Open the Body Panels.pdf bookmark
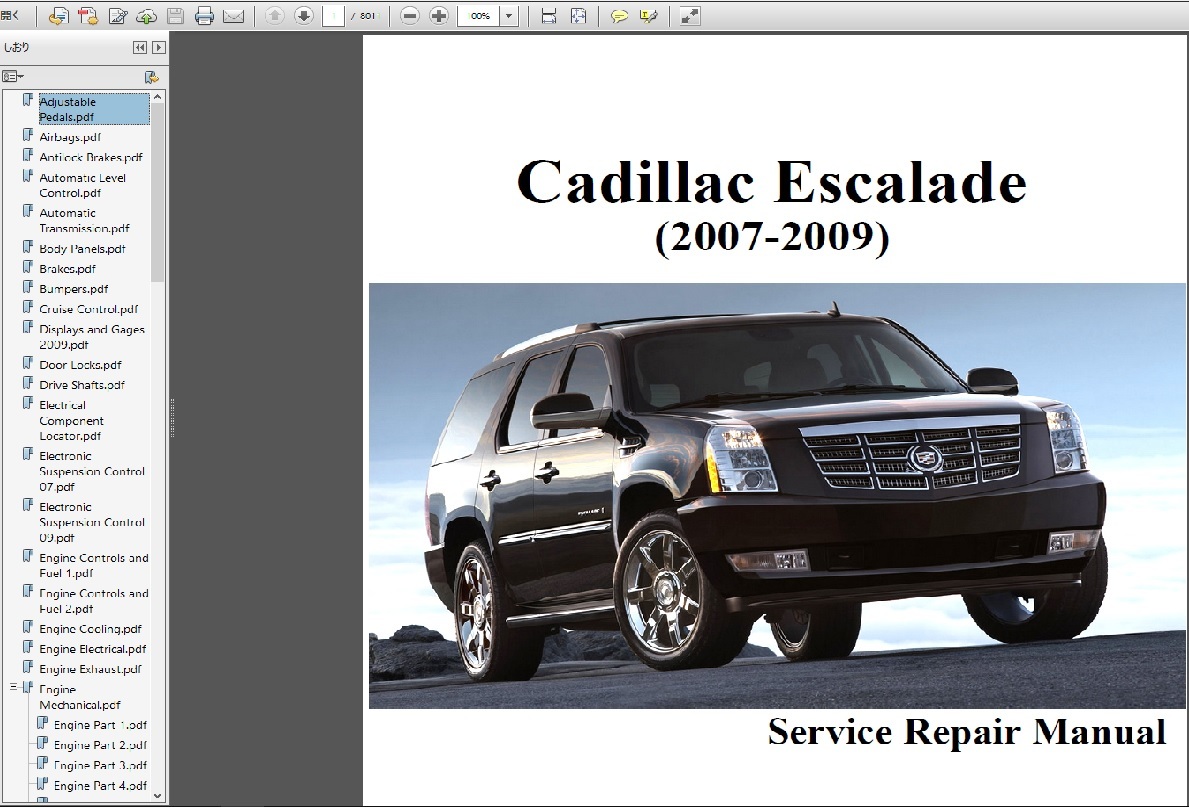 tap(83, 249)
